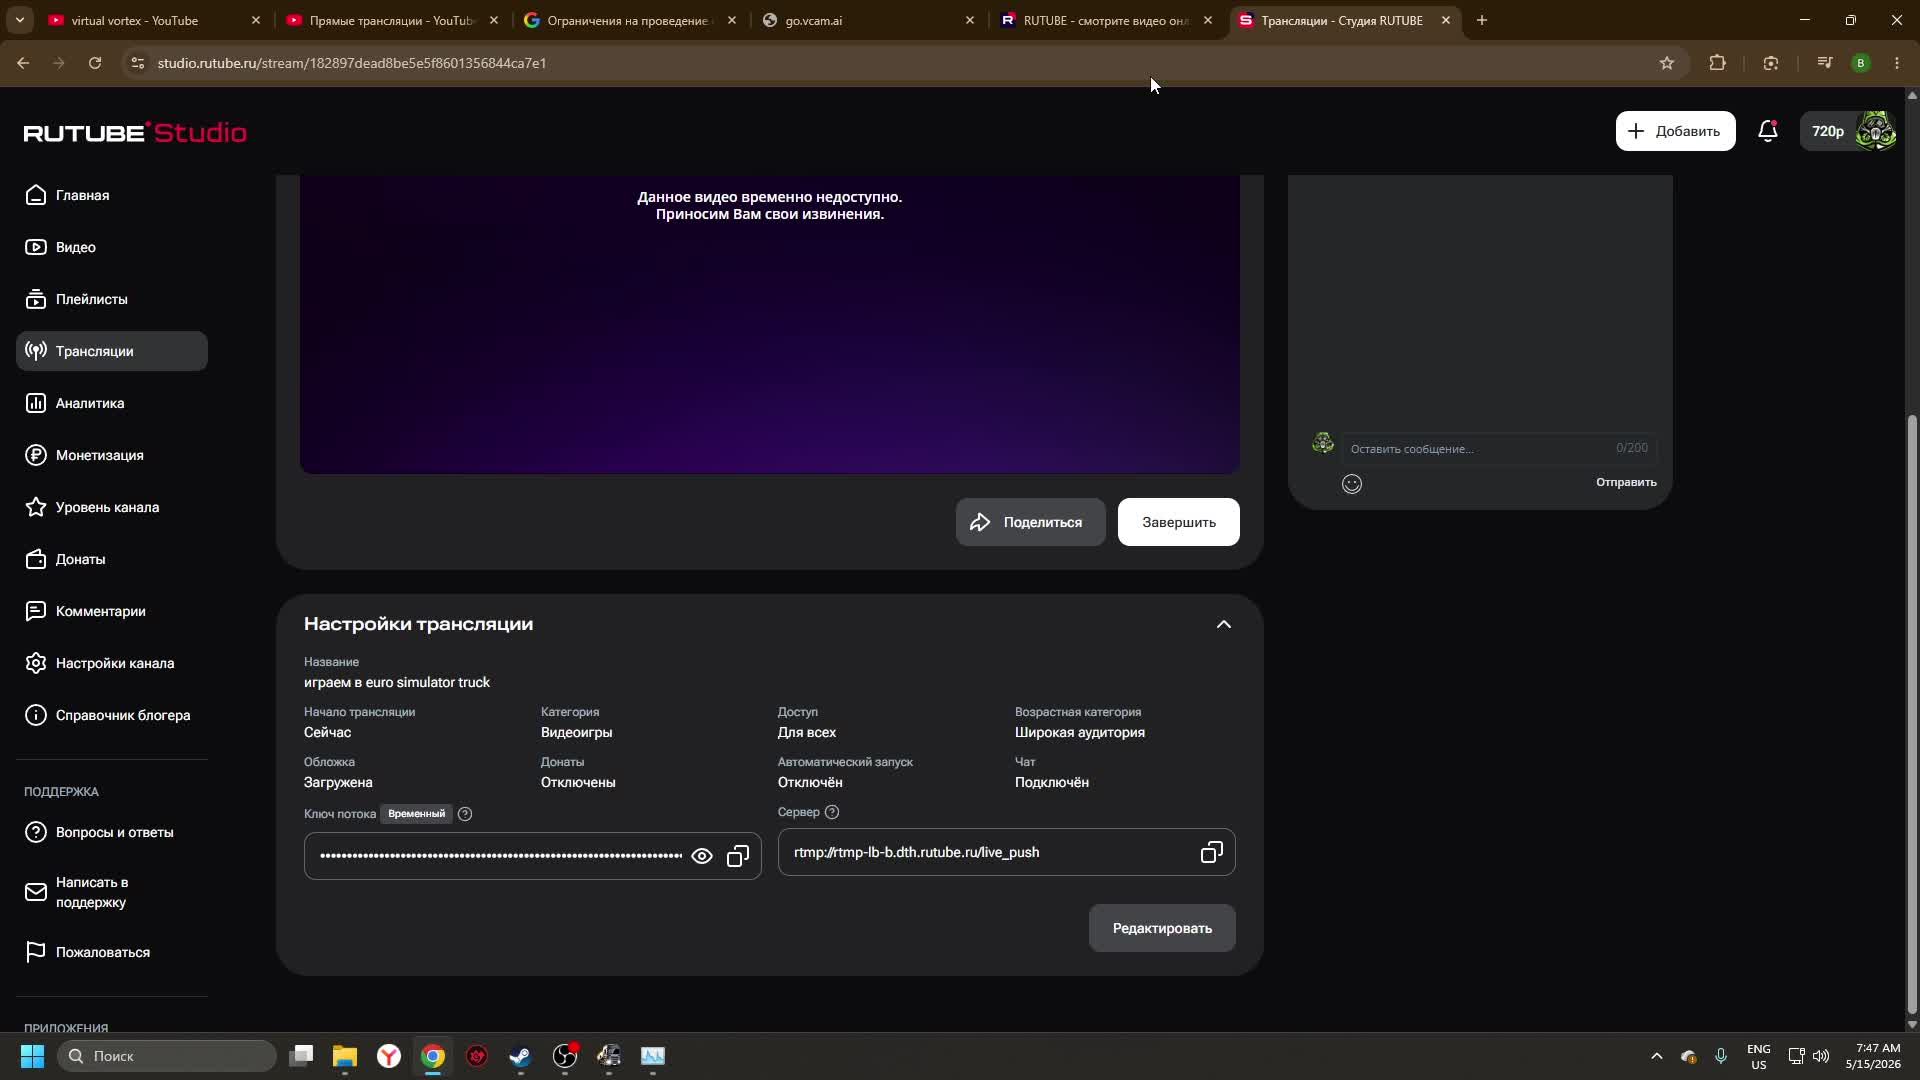This screenshot has width=1920, height=1080.
Task: Go back in browser history
Action: pyautogui.click(x=23, y=63)
